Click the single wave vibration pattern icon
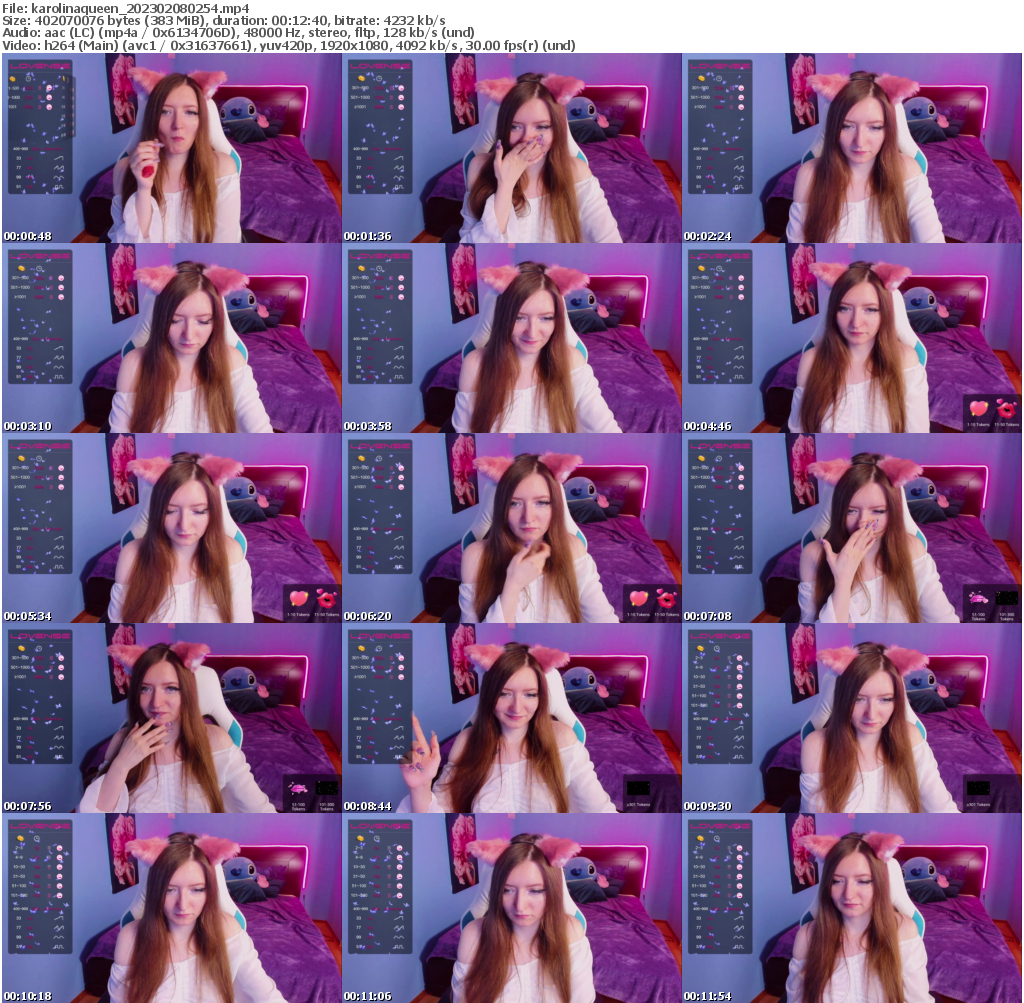Screen dimensions: 1024x1003 [x=58, y=159]
